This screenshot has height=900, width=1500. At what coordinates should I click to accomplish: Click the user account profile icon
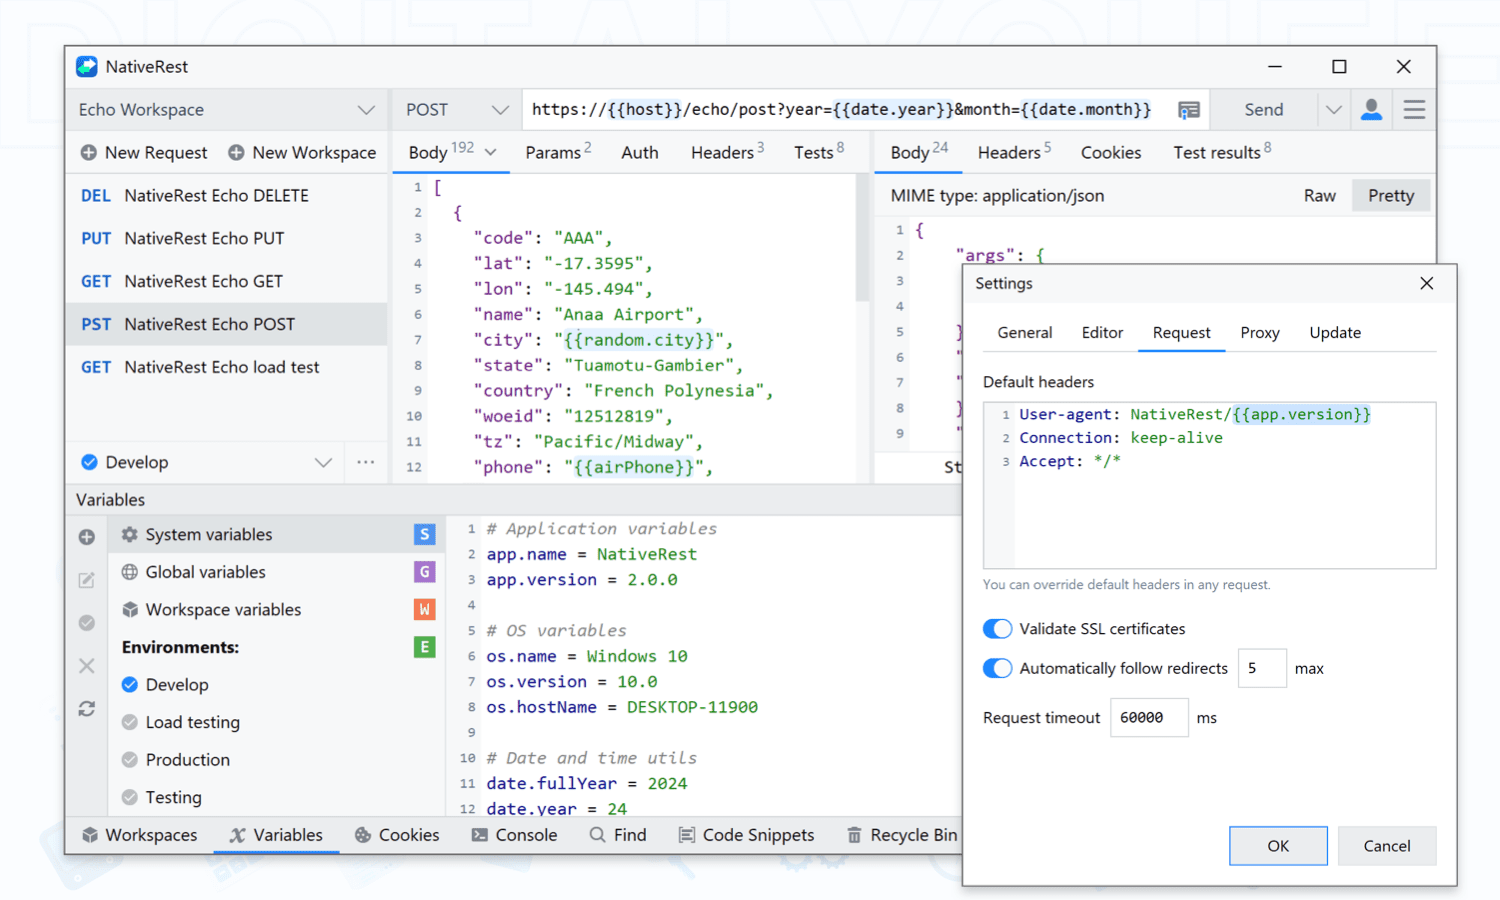pyautogui.click(x=1371, y=110)
